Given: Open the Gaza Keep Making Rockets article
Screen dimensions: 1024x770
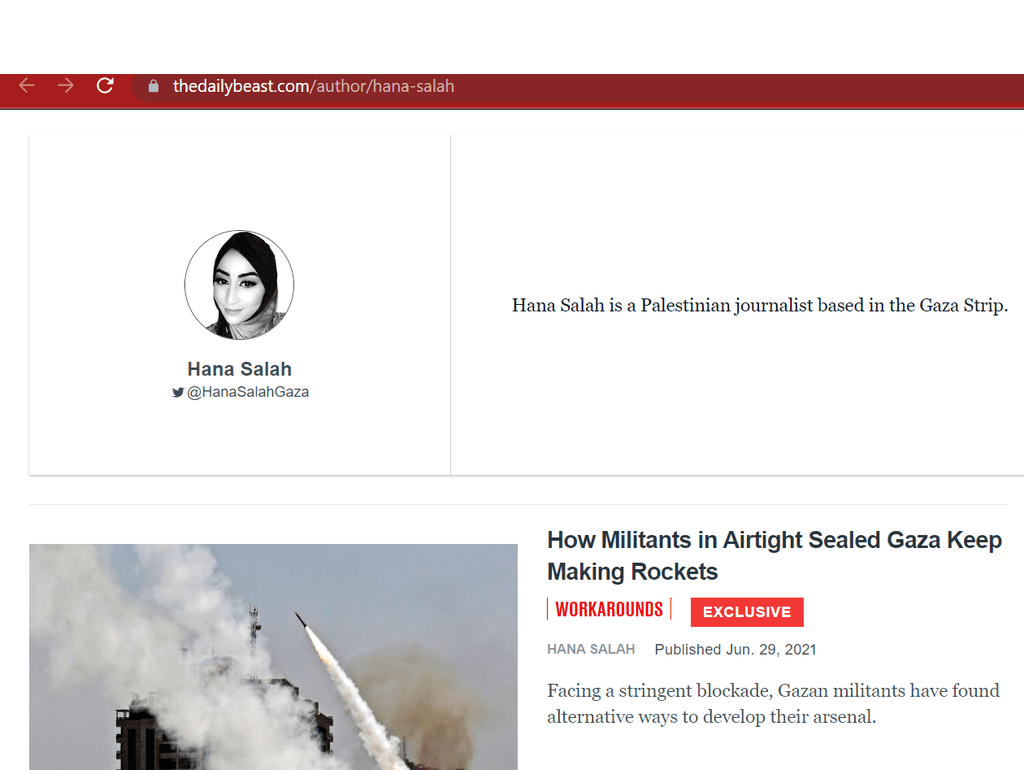Looking at the screenshot, I should pos(775,556).
